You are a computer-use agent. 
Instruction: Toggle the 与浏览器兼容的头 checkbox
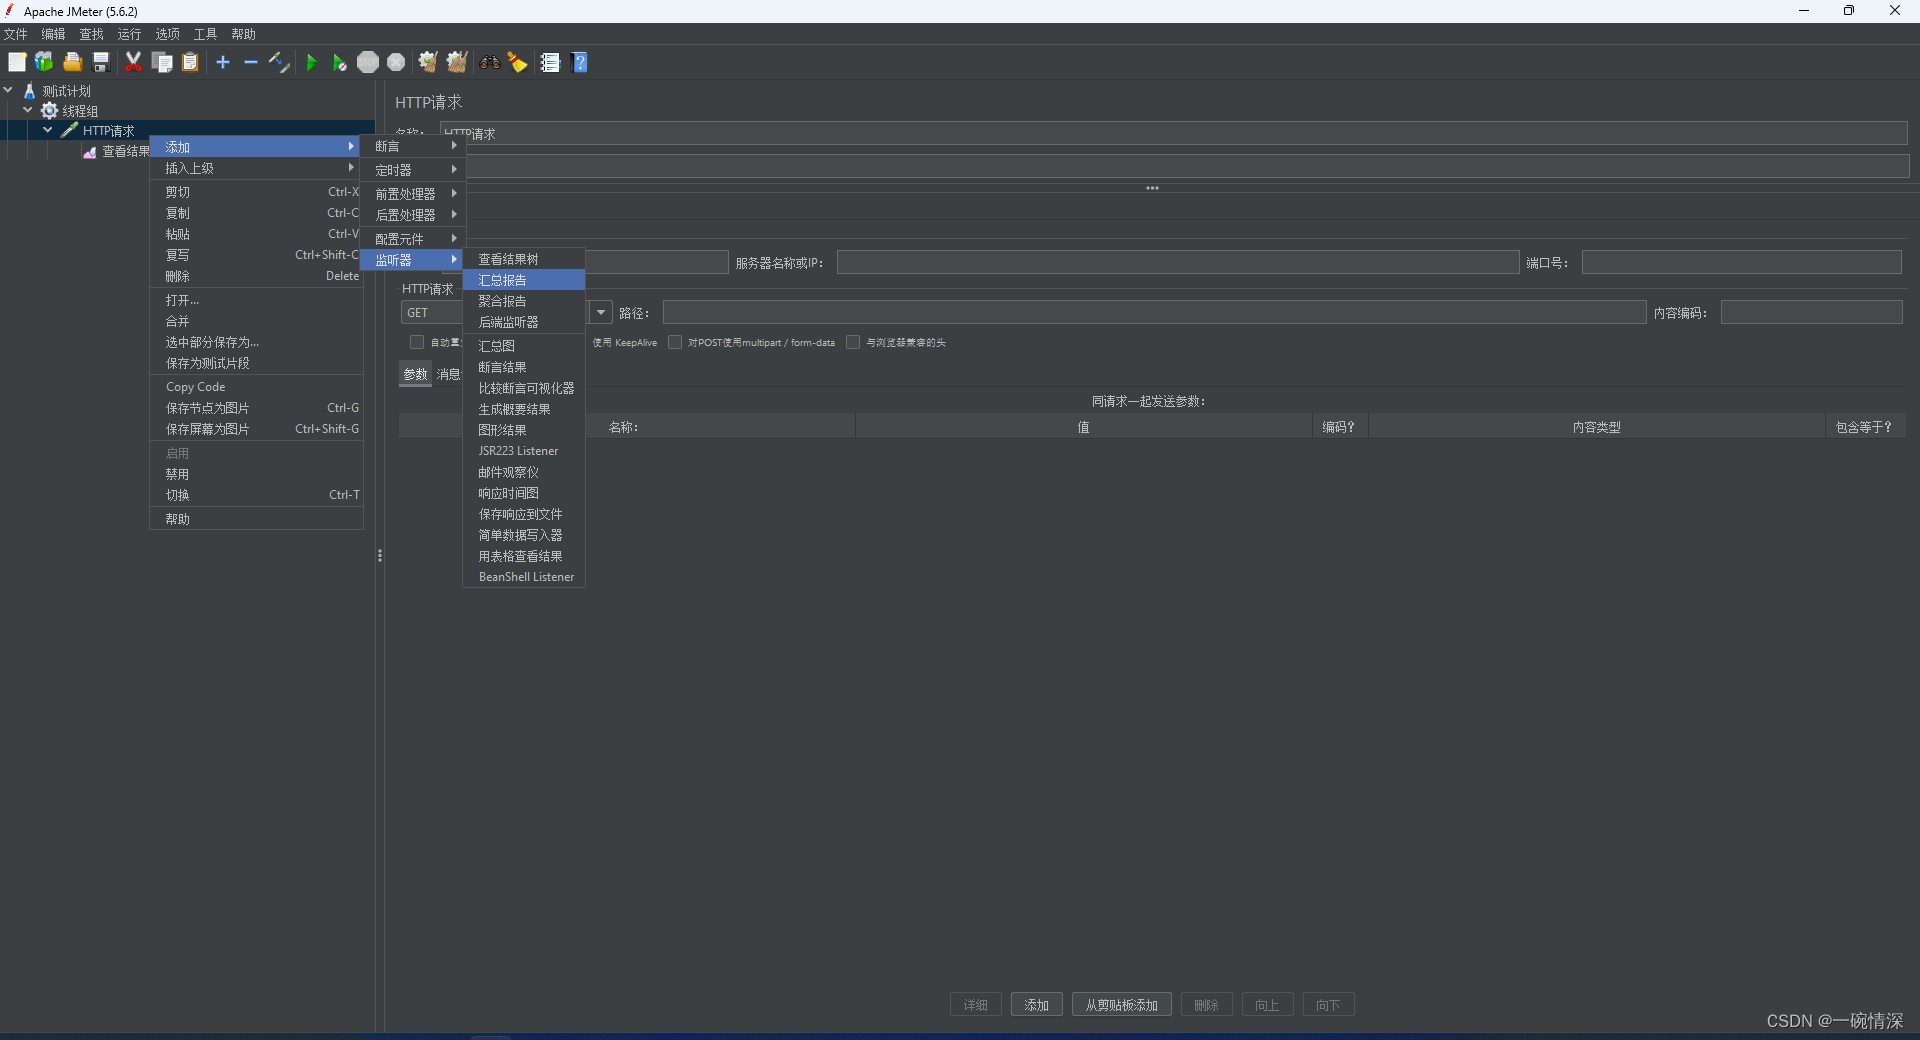853,342
